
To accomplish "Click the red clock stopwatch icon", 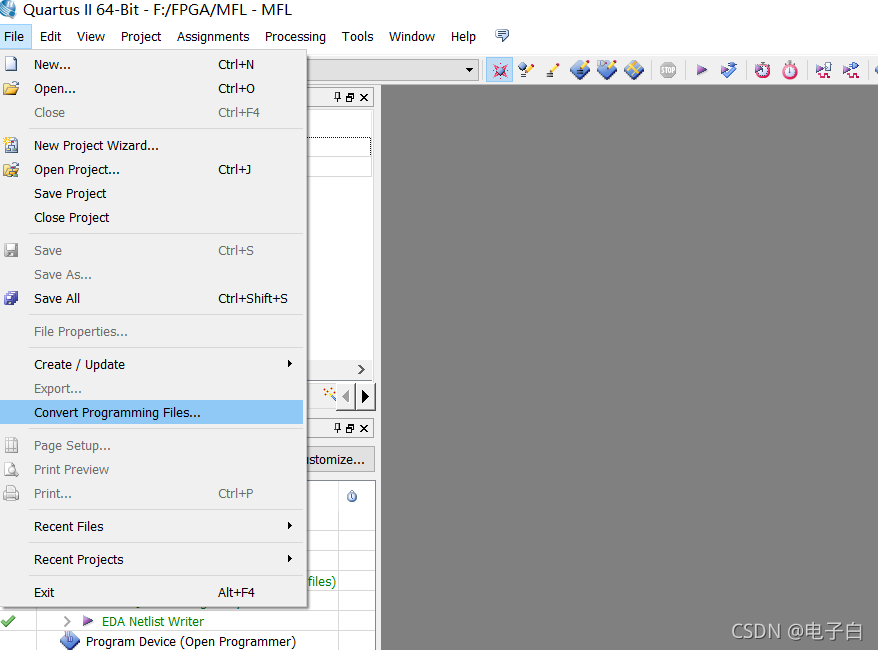I will 762,70.
